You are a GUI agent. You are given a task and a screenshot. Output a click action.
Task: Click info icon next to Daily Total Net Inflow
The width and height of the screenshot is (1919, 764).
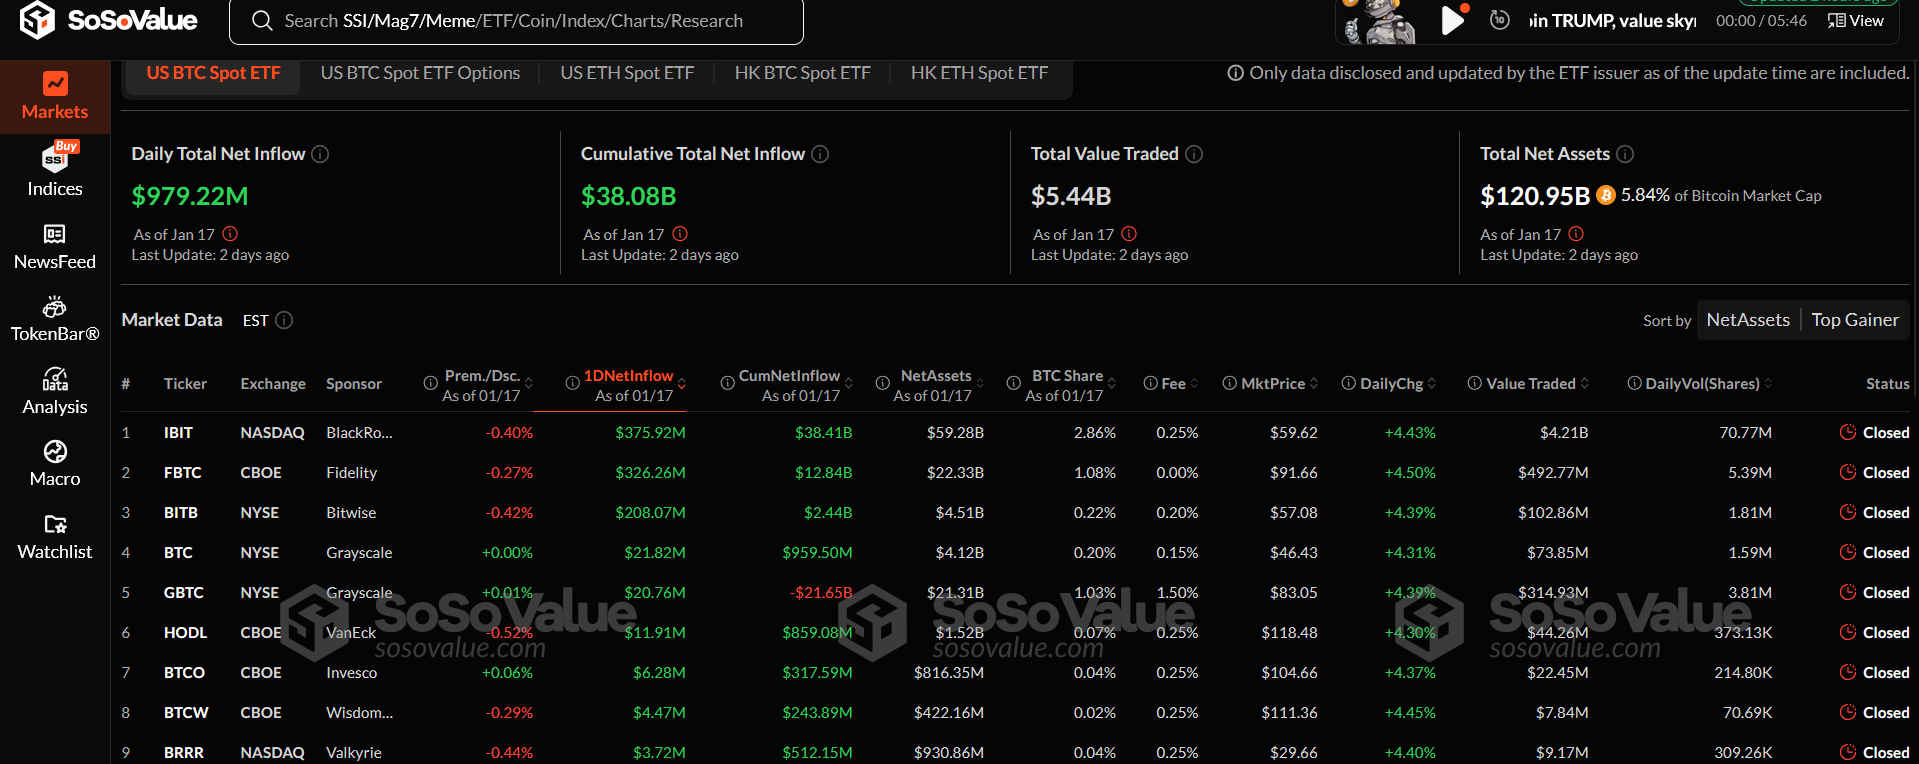320,154
